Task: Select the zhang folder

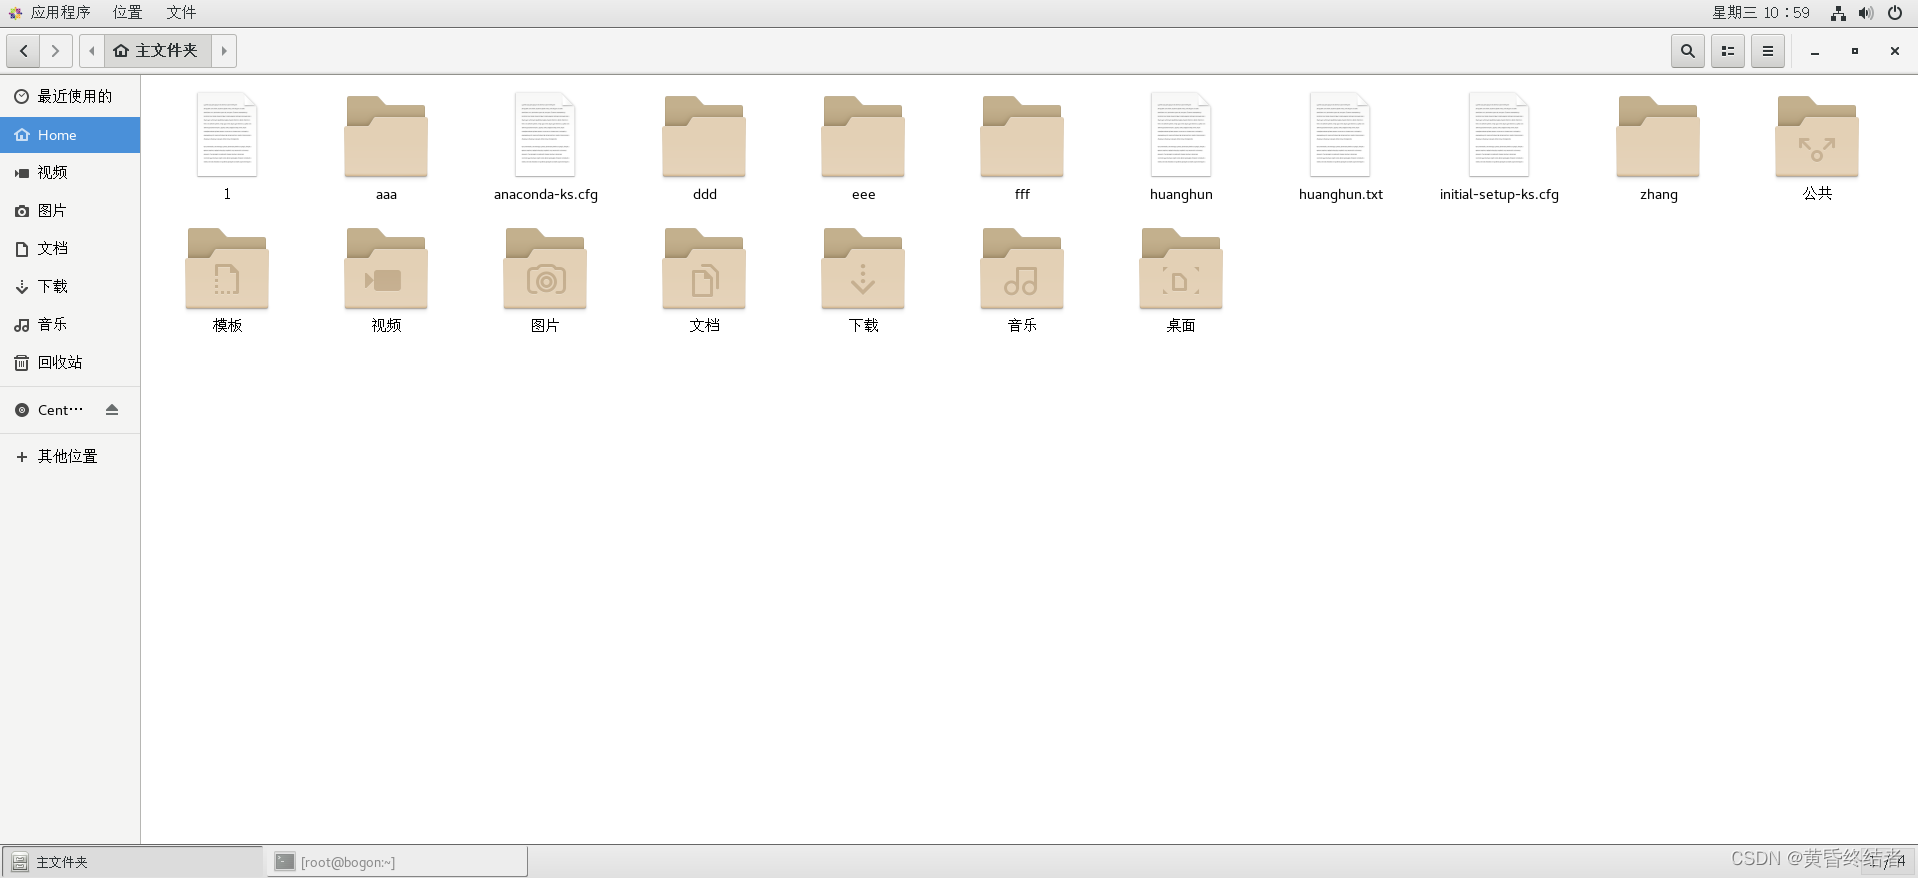Action: point(1658,147)
